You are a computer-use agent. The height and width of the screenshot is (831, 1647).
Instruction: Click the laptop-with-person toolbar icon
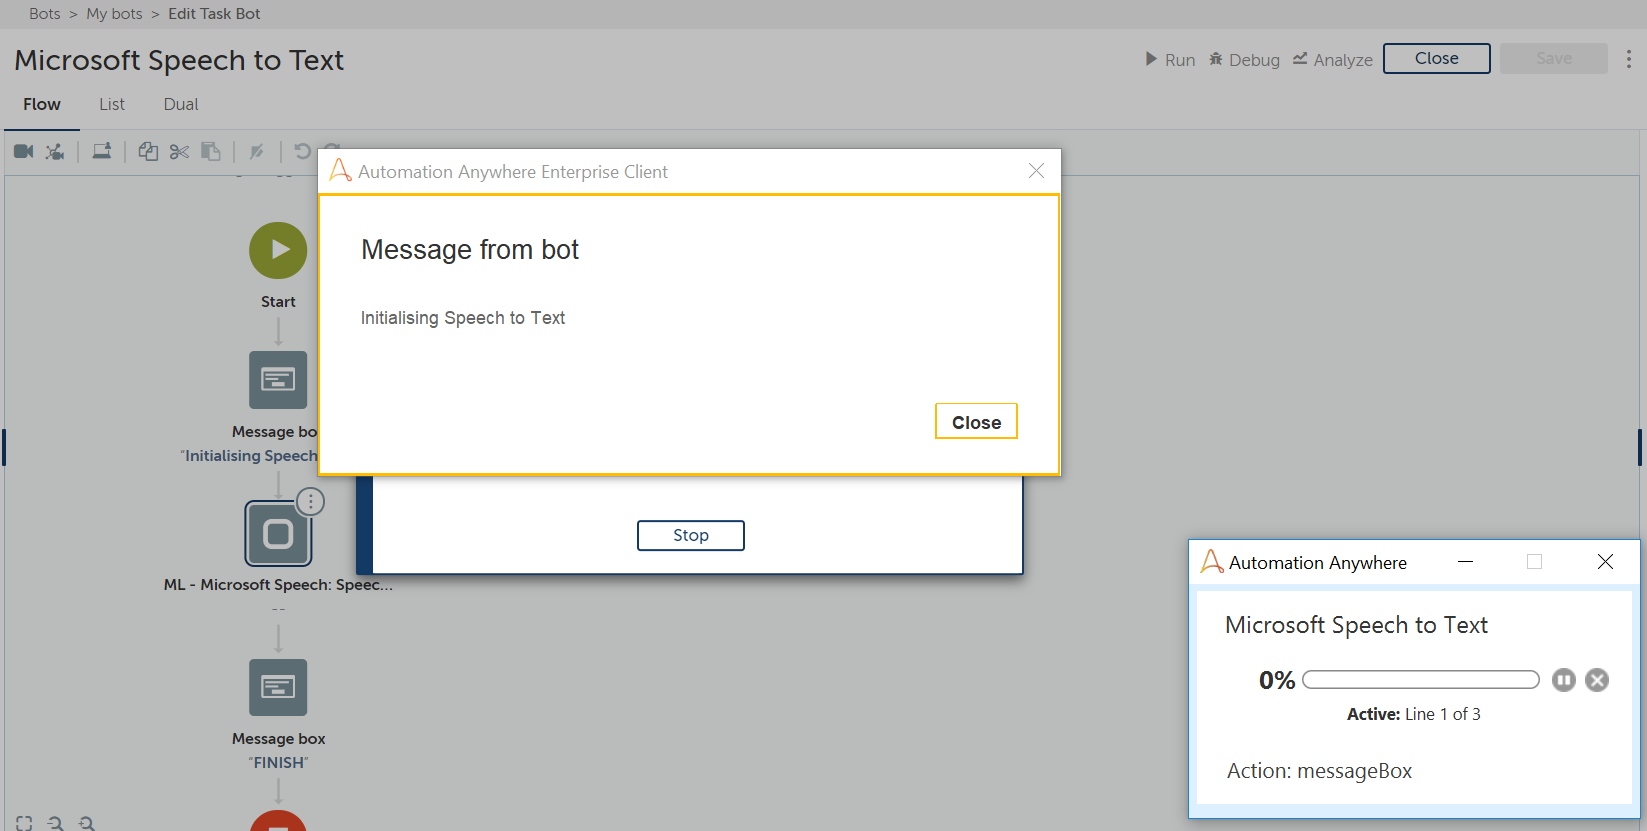pos(101,151)
